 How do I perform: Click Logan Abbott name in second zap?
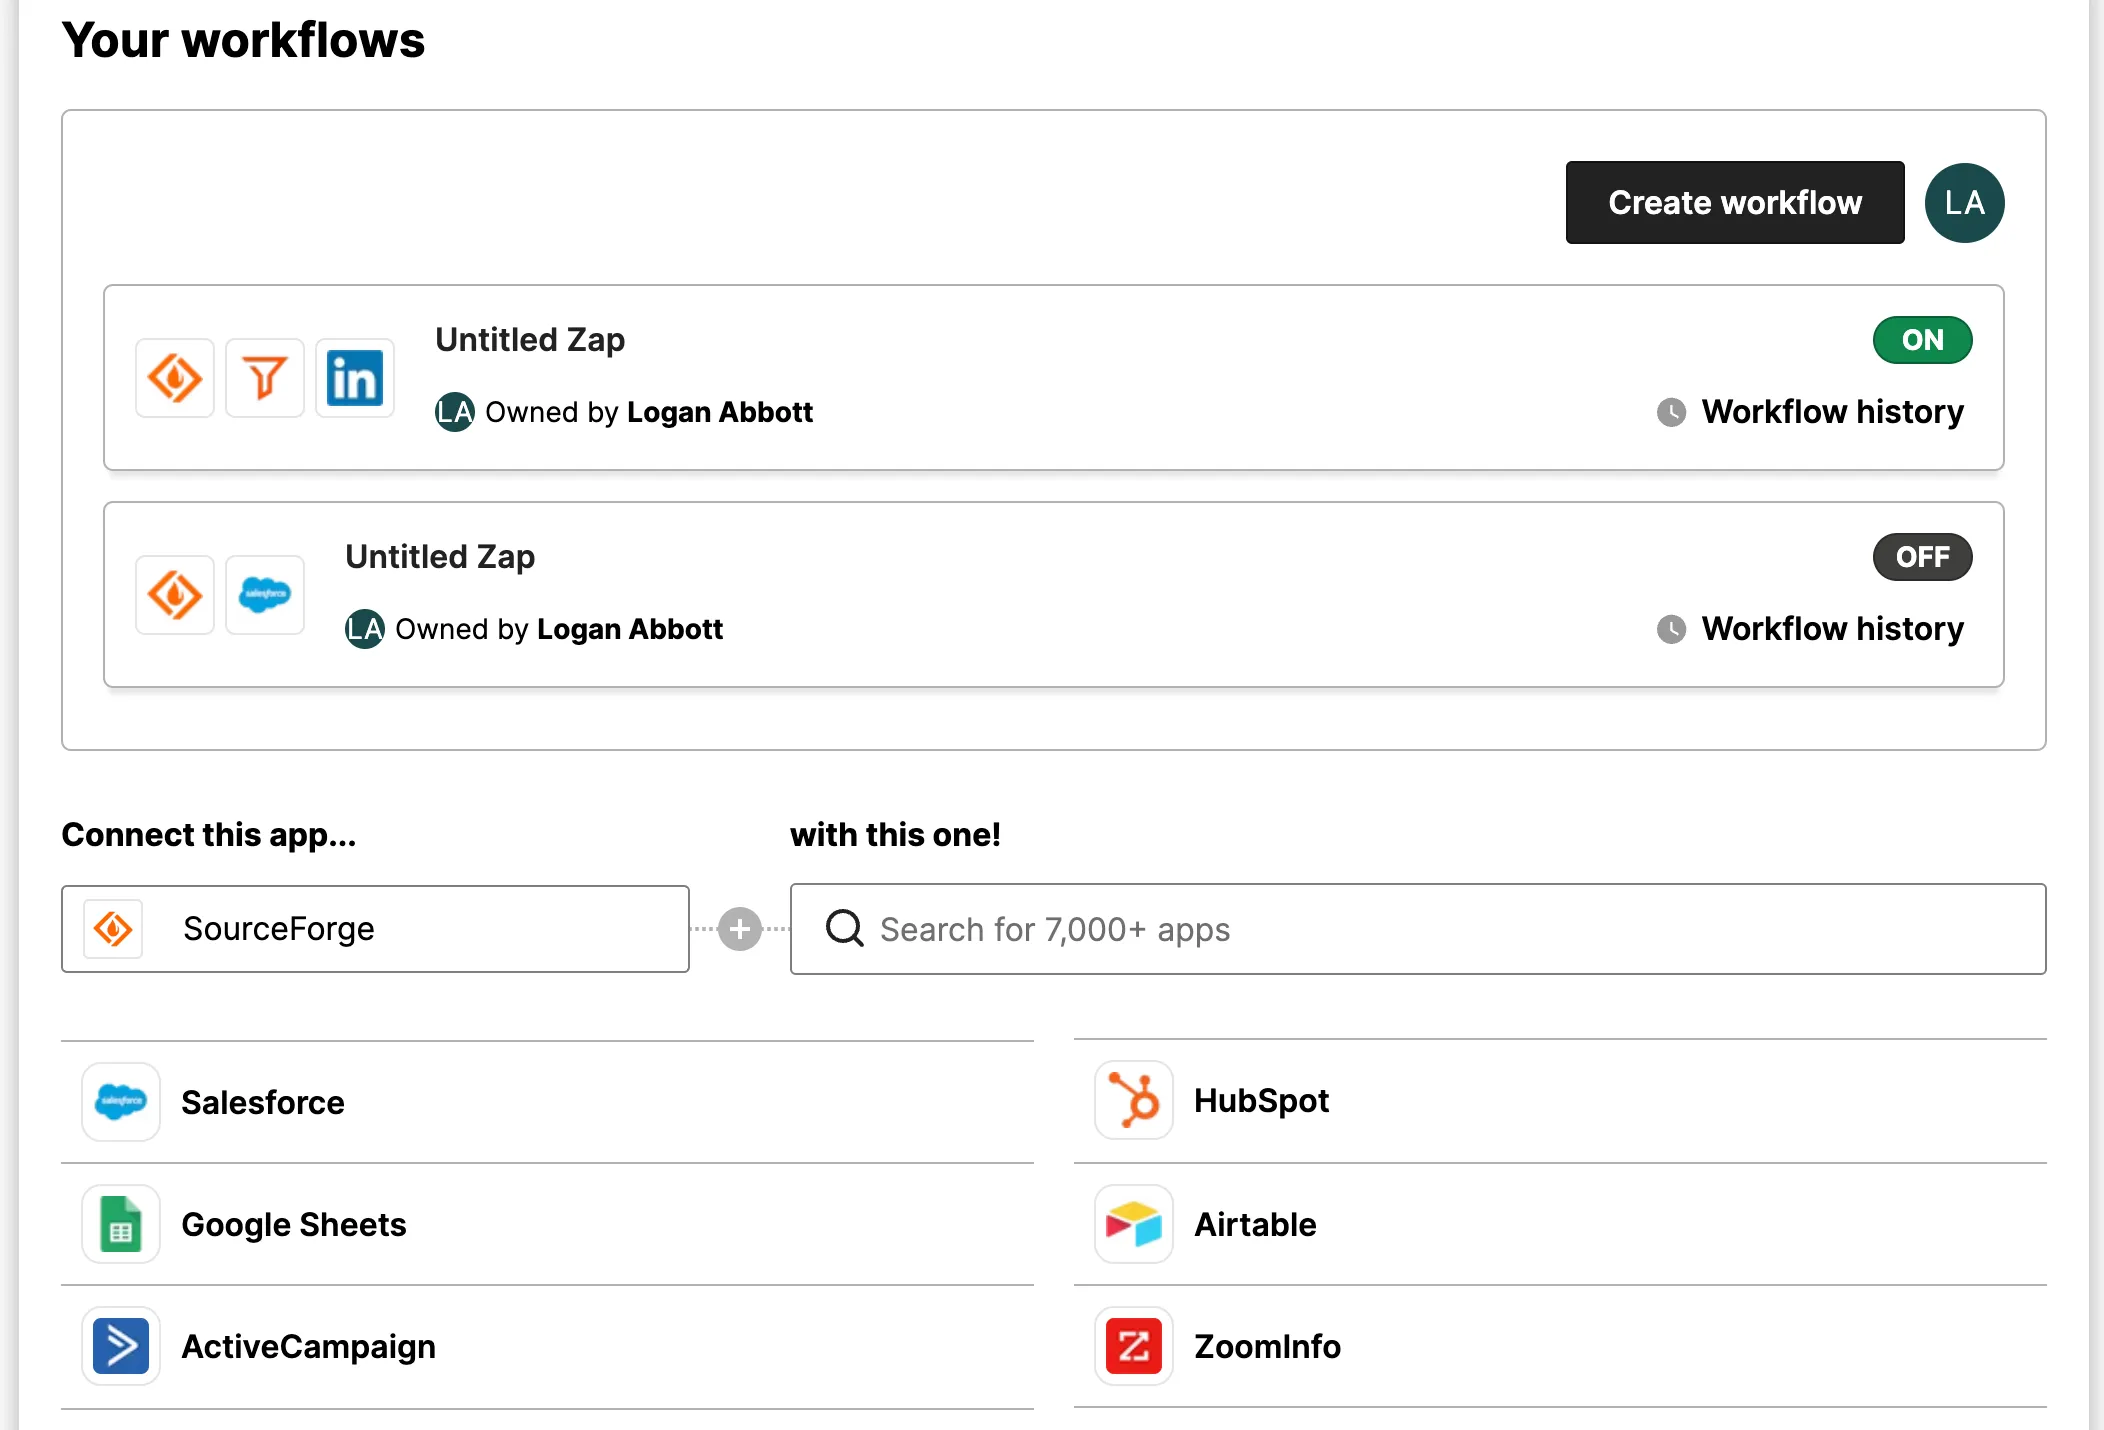630,629
